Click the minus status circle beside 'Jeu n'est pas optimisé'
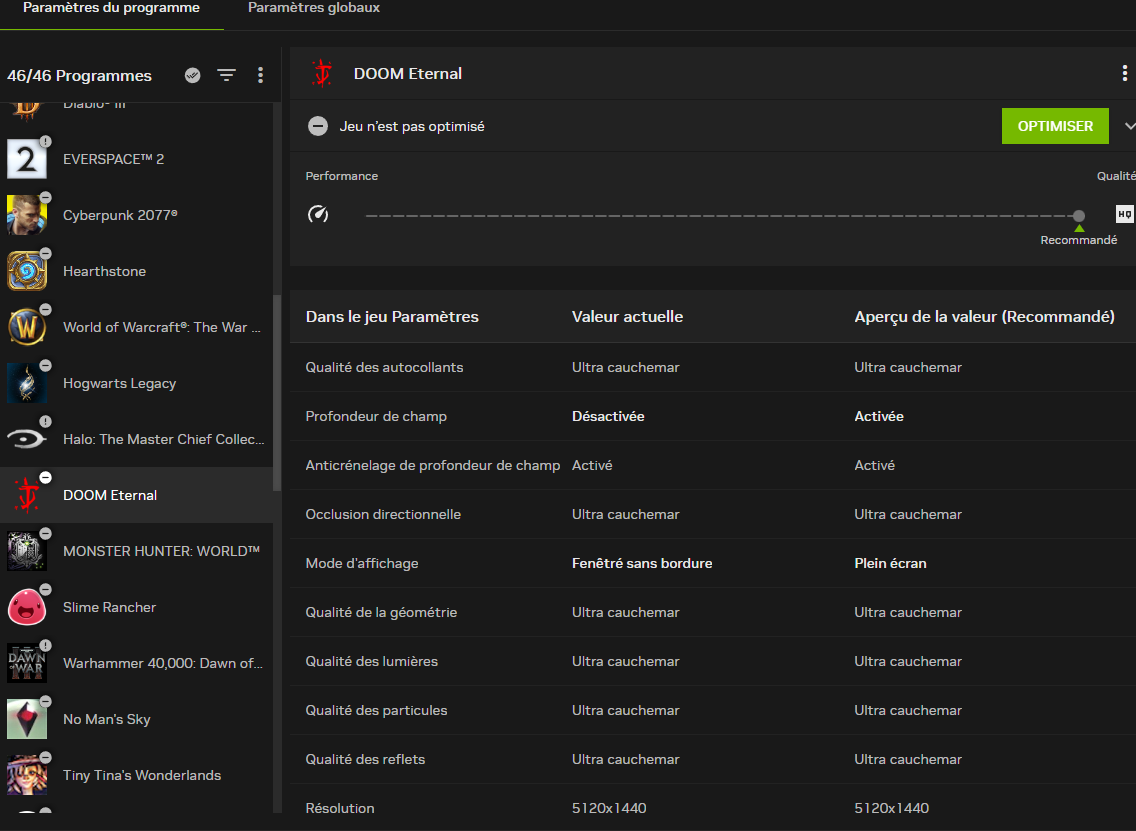The height and width of the screenshot is (831, 1136). (318, 126)
